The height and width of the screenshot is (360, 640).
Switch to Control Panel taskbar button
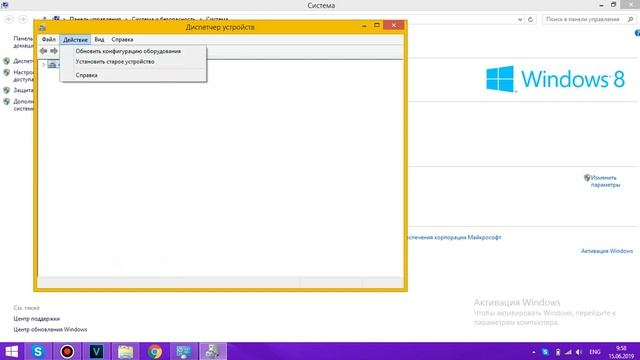(x=184, y=351)
